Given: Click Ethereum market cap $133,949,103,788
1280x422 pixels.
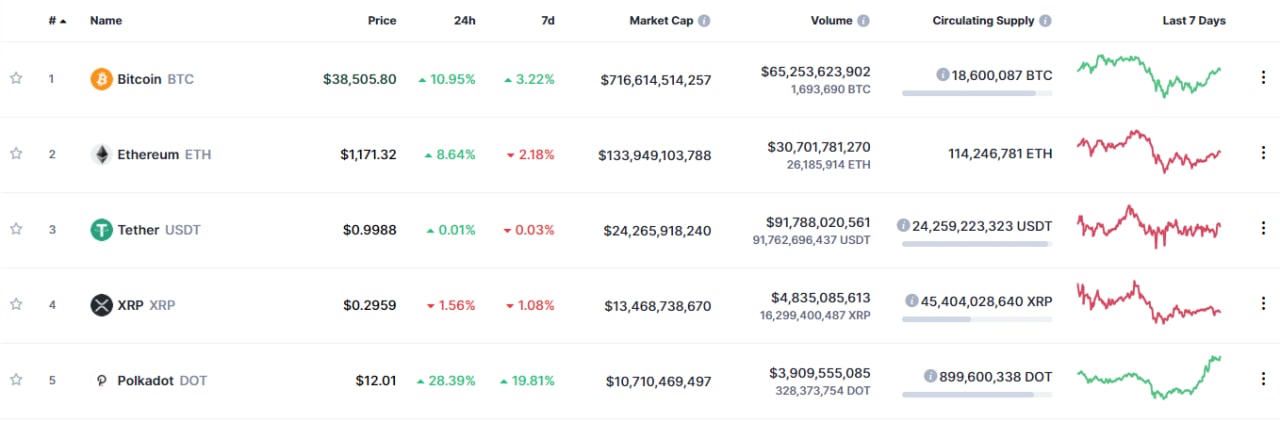Looking at the screenshot, I should click(655, 155).
